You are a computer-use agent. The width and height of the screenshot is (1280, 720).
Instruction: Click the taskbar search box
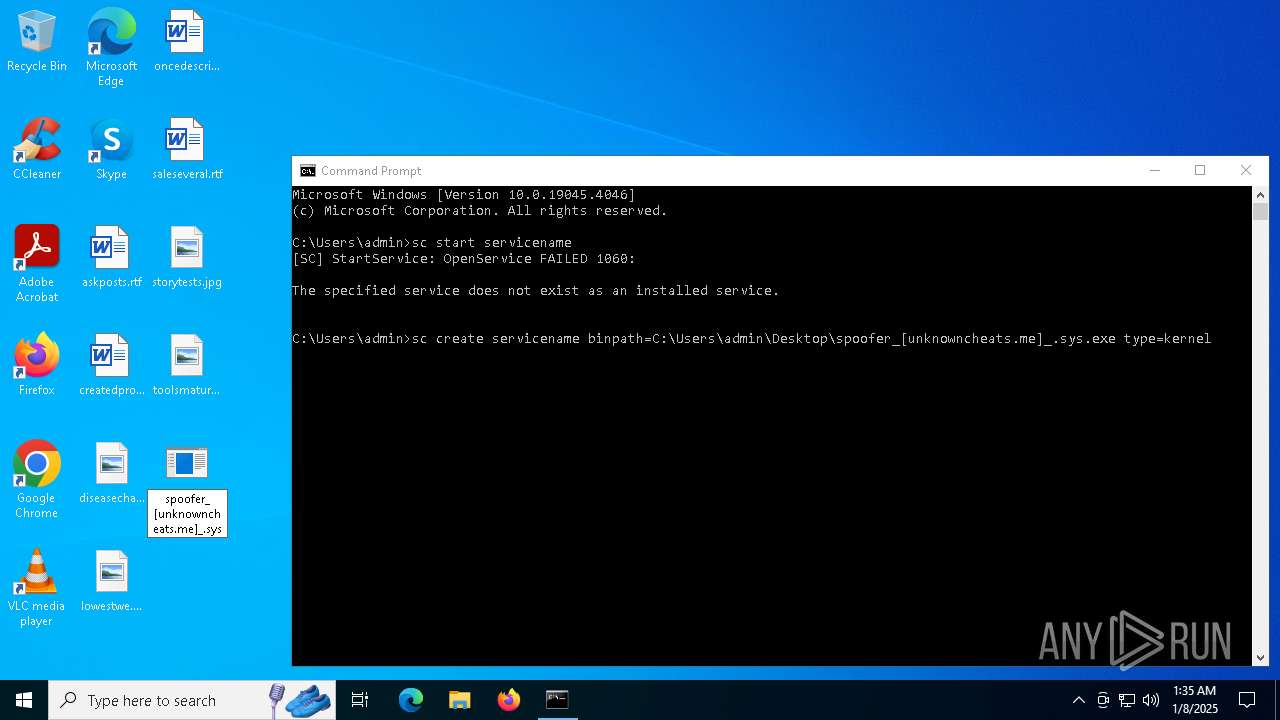pos(191,700)
